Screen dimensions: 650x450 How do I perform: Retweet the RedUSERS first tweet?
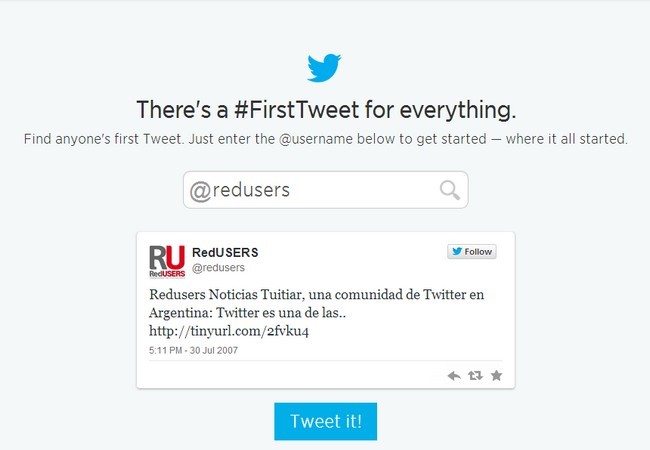click(475, 376)
